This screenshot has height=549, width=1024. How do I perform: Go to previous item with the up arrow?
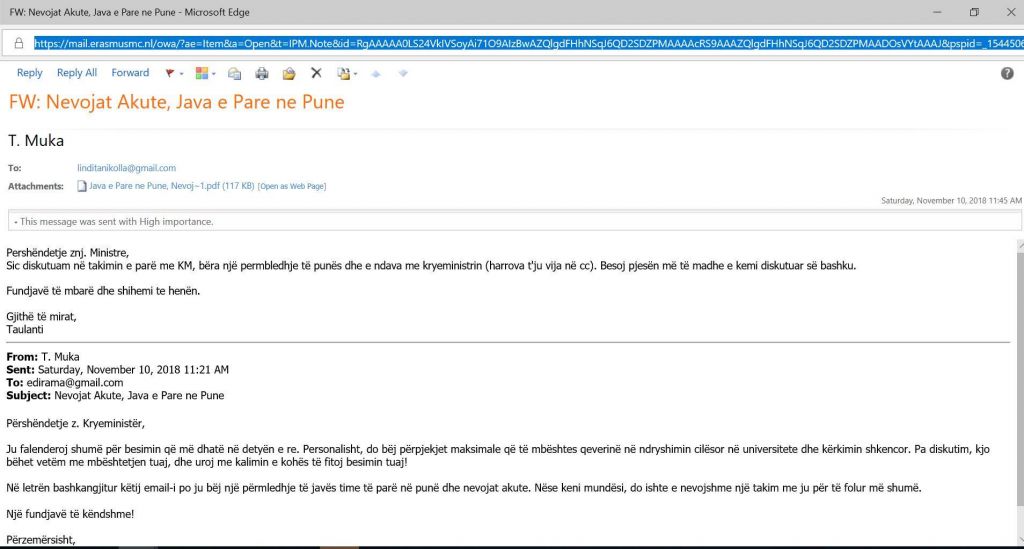[x=376, y=73]
